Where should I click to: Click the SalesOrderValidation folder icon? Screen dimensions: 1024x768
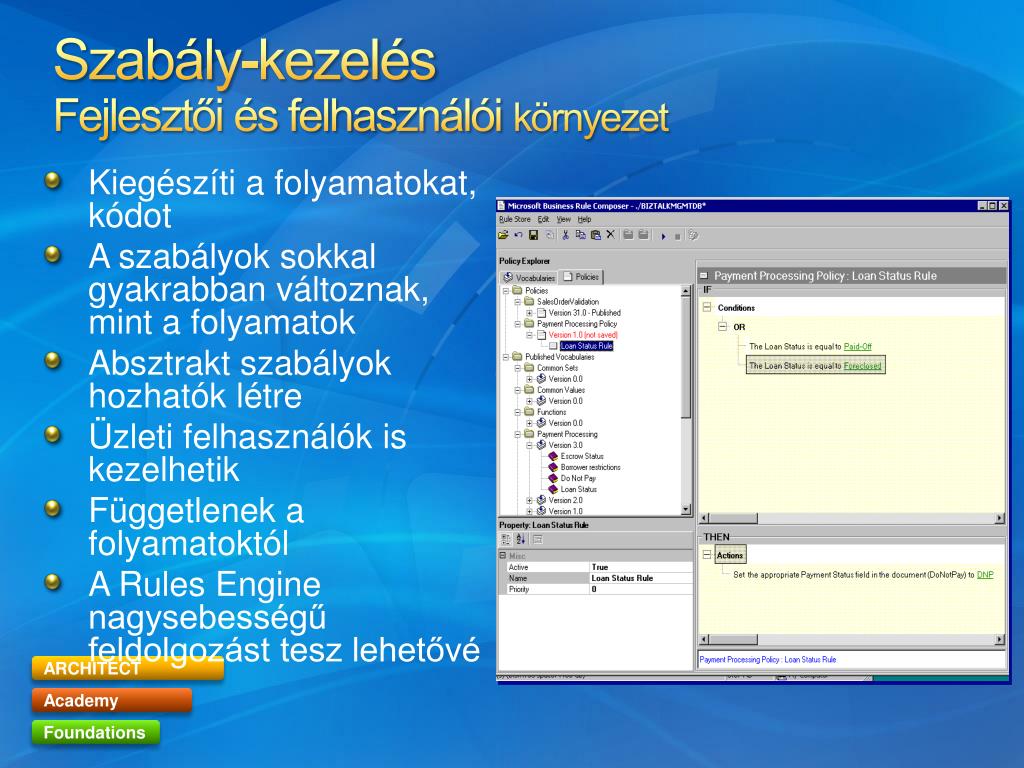(x=529, y=302)
